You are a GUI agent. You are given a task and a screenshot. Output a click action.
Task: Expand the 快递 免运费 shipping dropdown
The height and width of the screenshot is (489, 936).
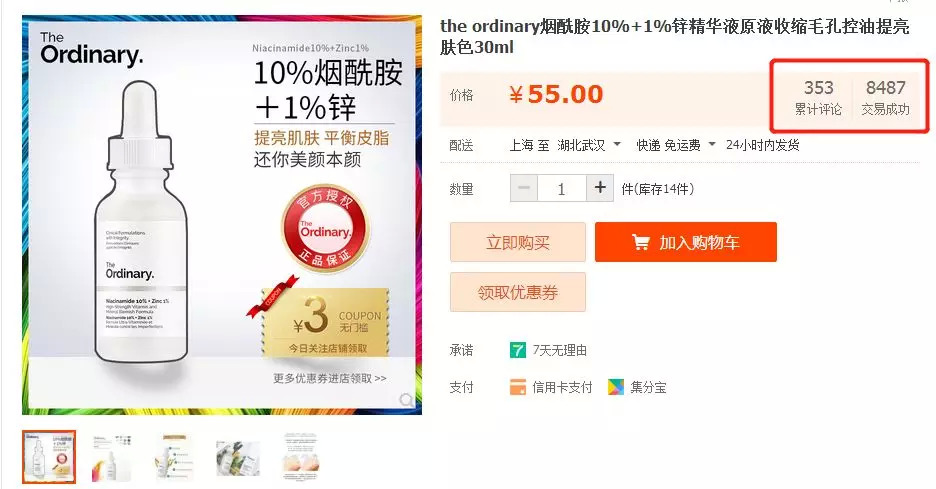point(712,144)
